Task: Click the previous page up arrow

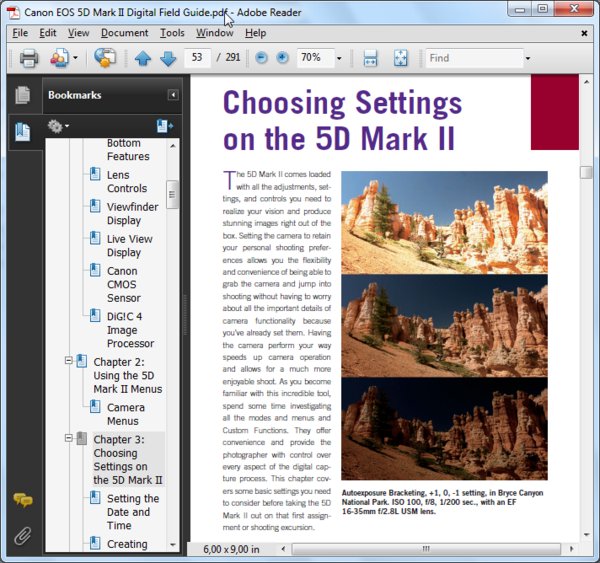Action: point(143,58)
